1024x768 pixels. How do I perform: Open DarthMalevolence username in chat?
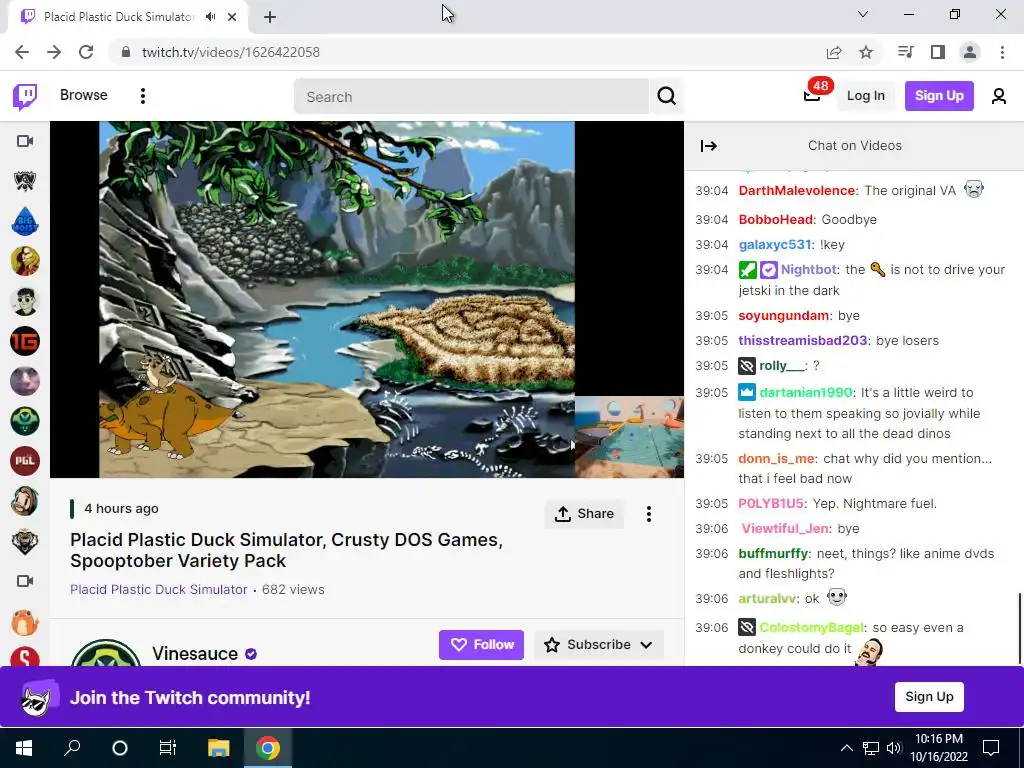(797, 191)
